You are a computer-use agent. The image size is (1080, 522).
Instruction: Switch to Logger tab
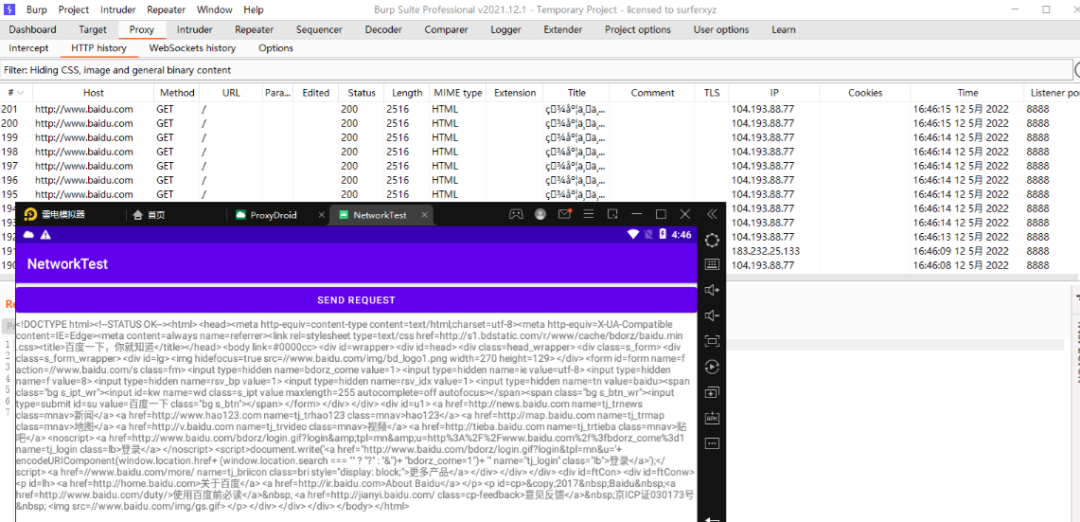(x=506, y=30)
